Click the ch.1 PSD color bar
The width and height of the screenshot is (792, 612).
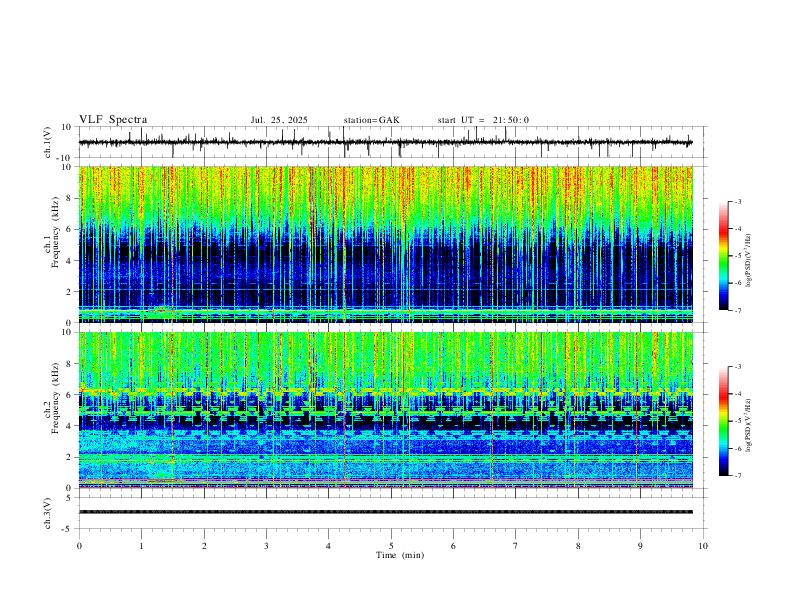point(723,256)
